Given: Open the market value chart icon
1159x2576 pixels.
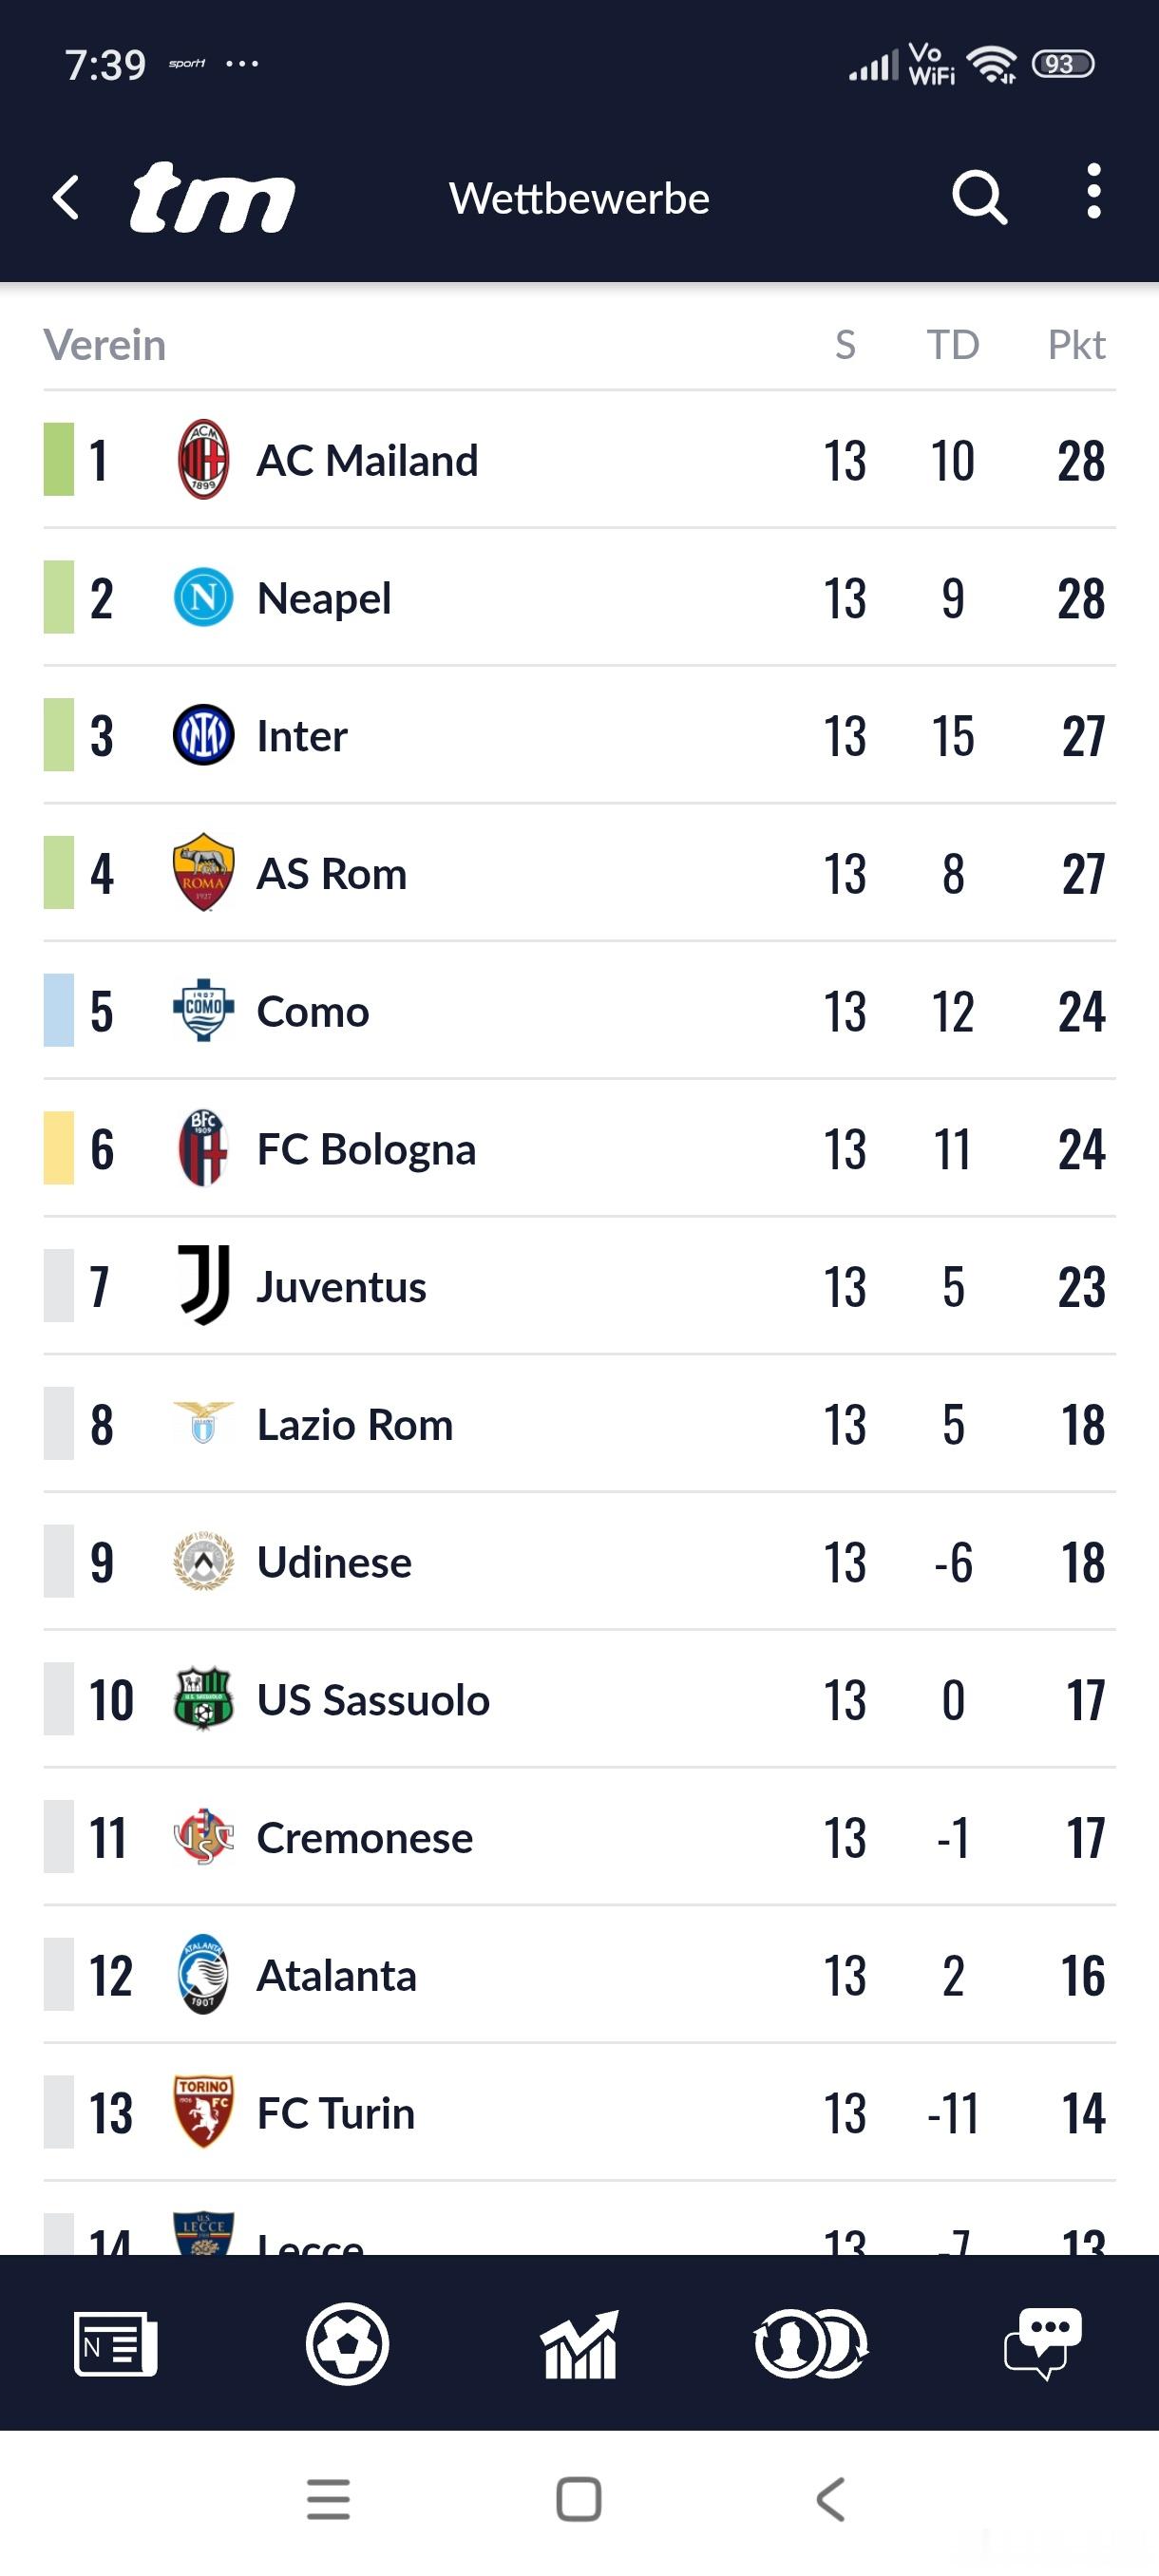Looking at the screenshot, I should pyautogui.click(x=579, y=2343).
